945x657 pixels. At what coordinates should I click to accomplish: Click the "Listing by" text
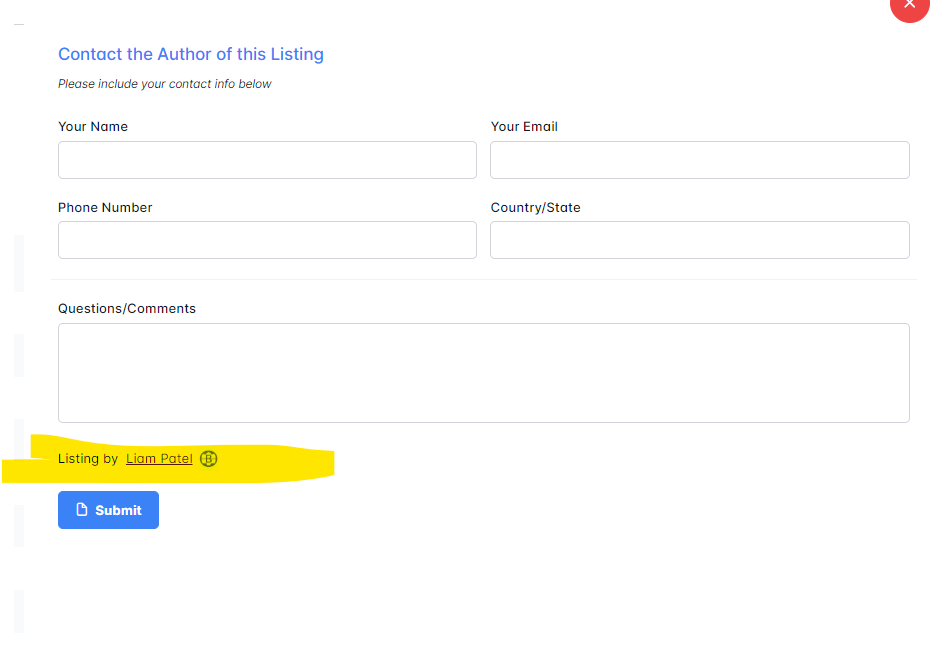coord(88,459)
